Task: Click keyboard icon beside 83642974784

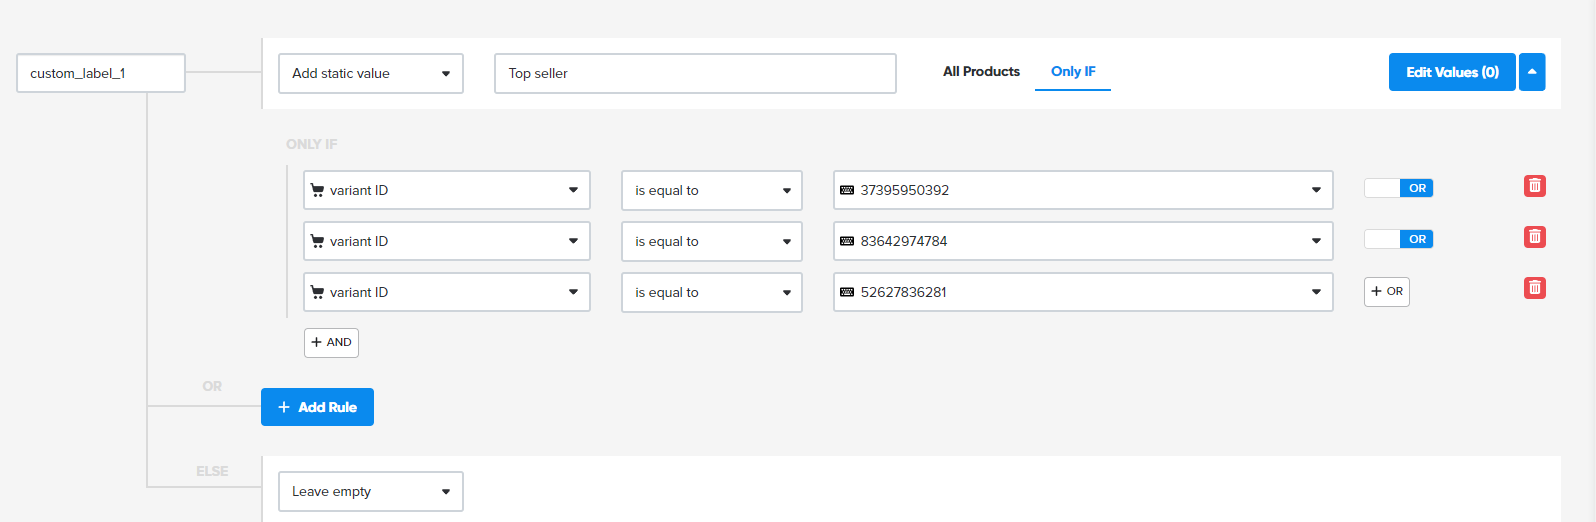Action: (847, 241)
